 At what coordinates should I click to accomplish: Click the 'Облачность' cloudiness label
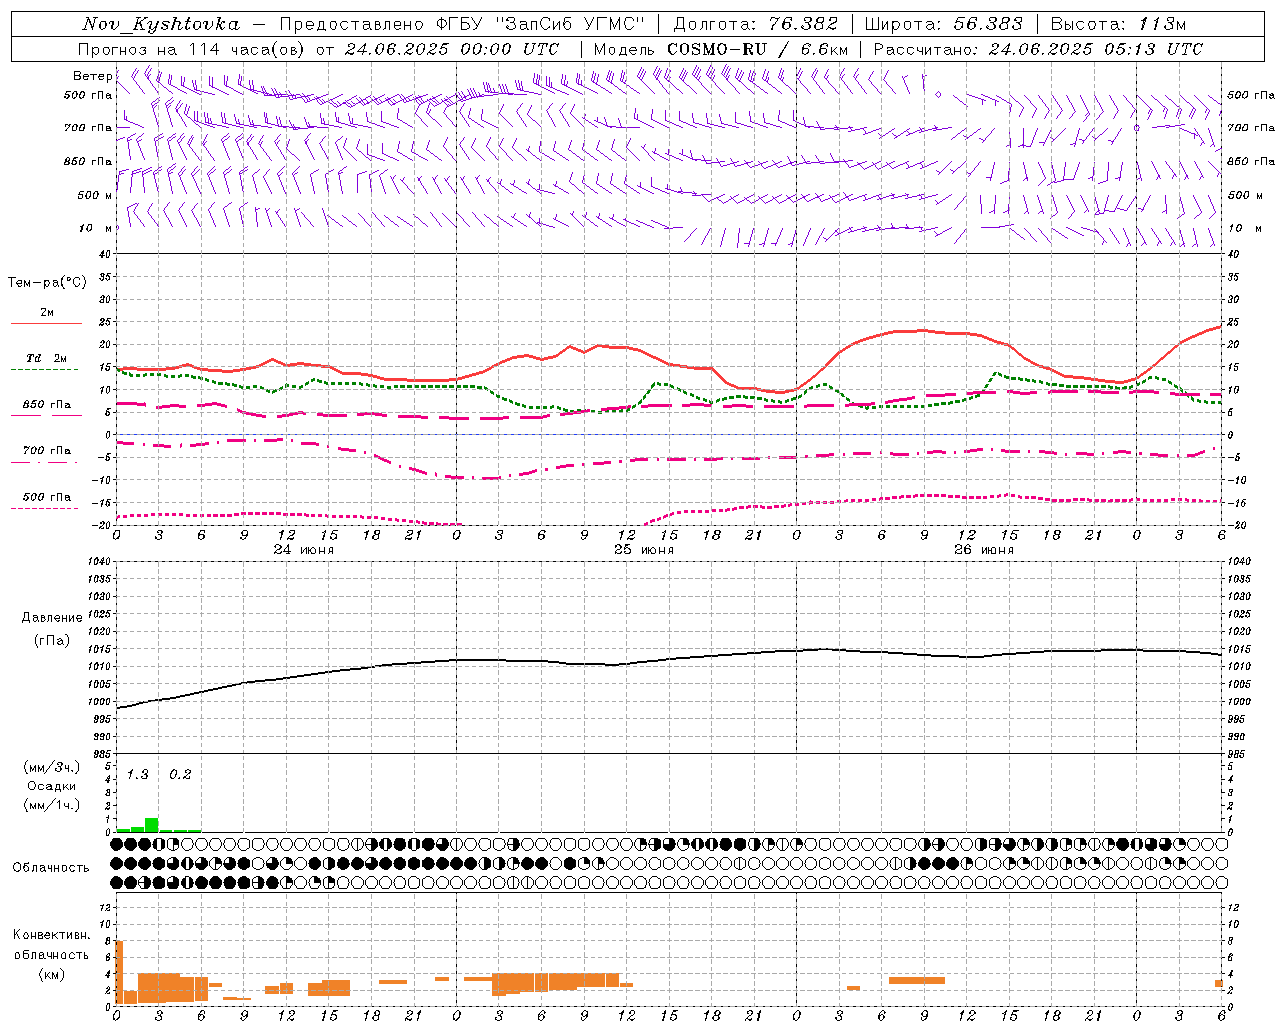coord(51,868)
